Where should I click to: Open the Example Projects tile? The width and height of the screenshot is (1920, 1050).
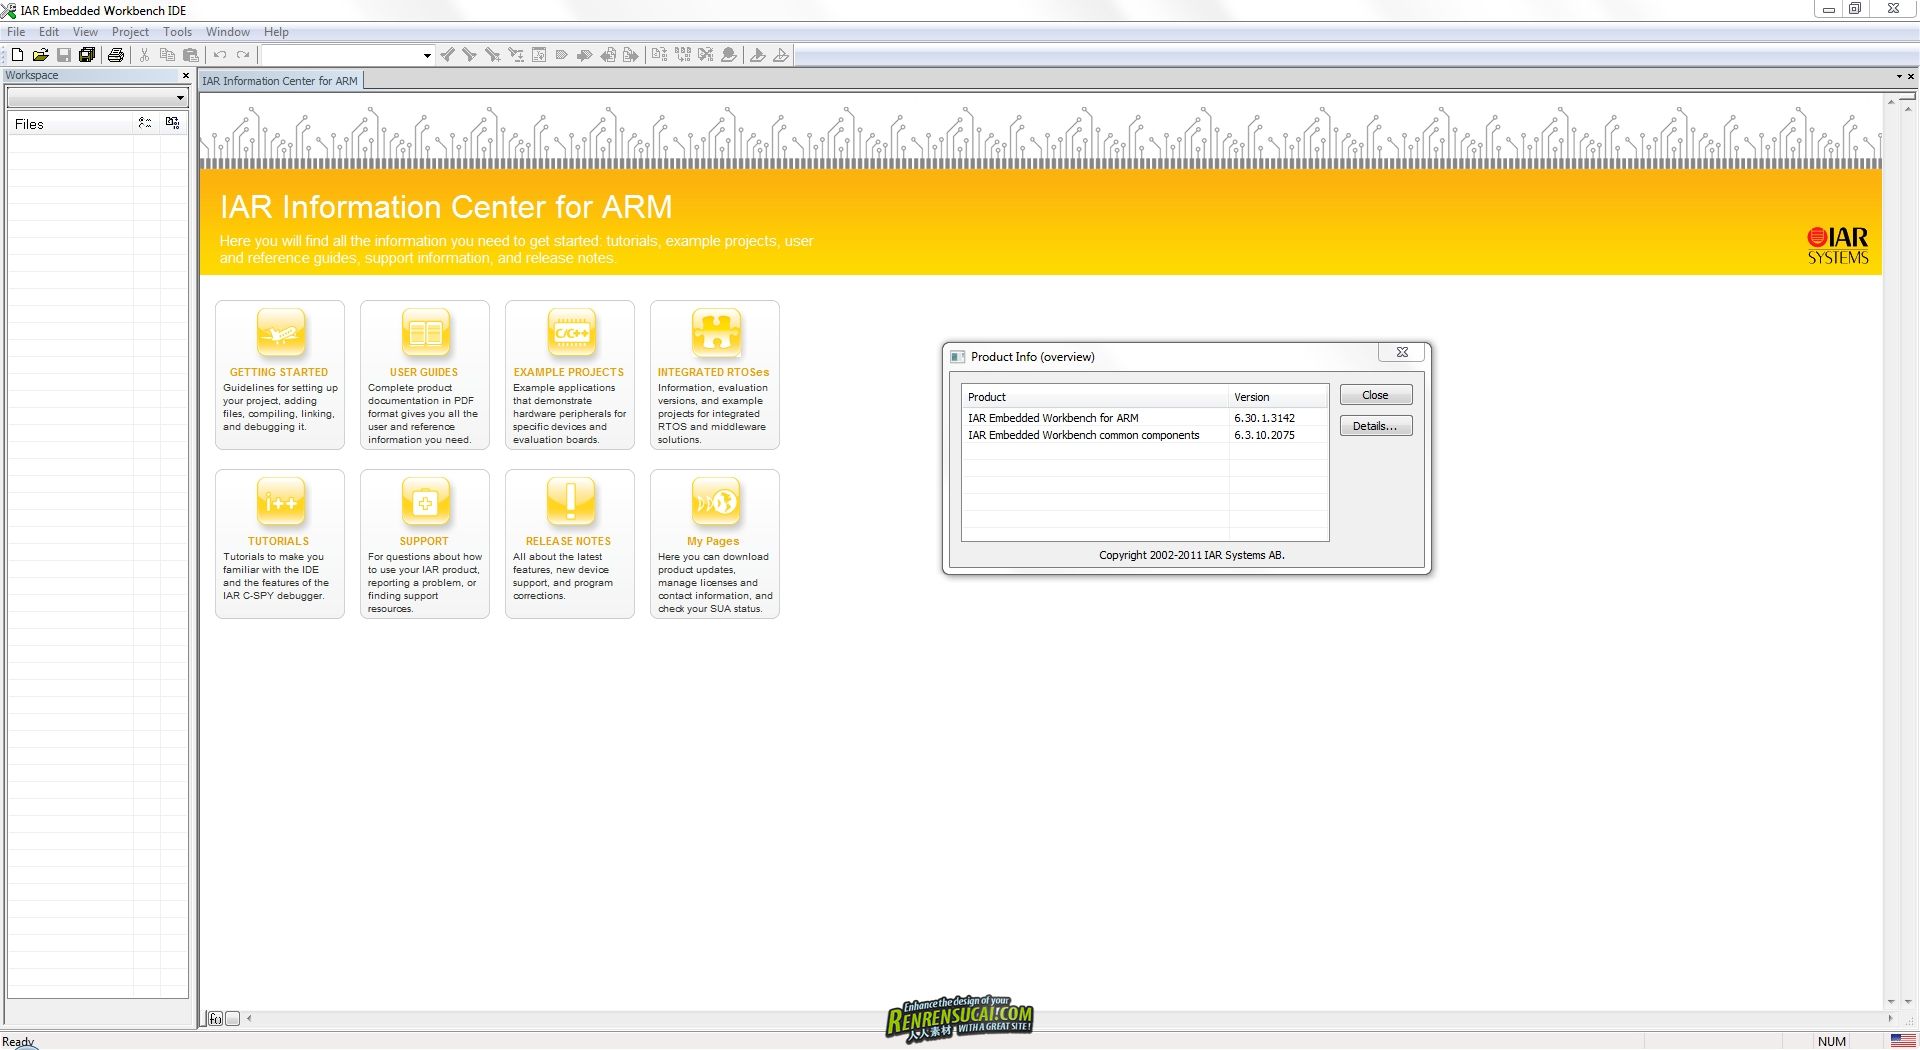570,375
